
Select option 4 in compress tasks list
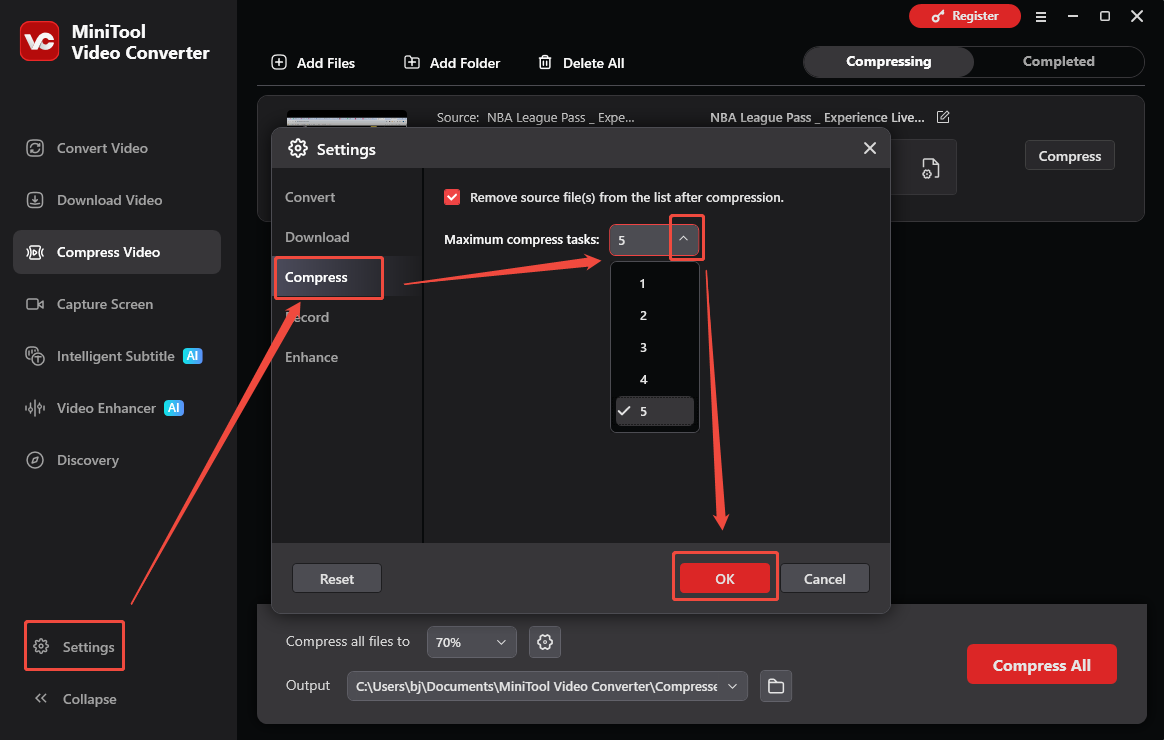pos(655,379)
